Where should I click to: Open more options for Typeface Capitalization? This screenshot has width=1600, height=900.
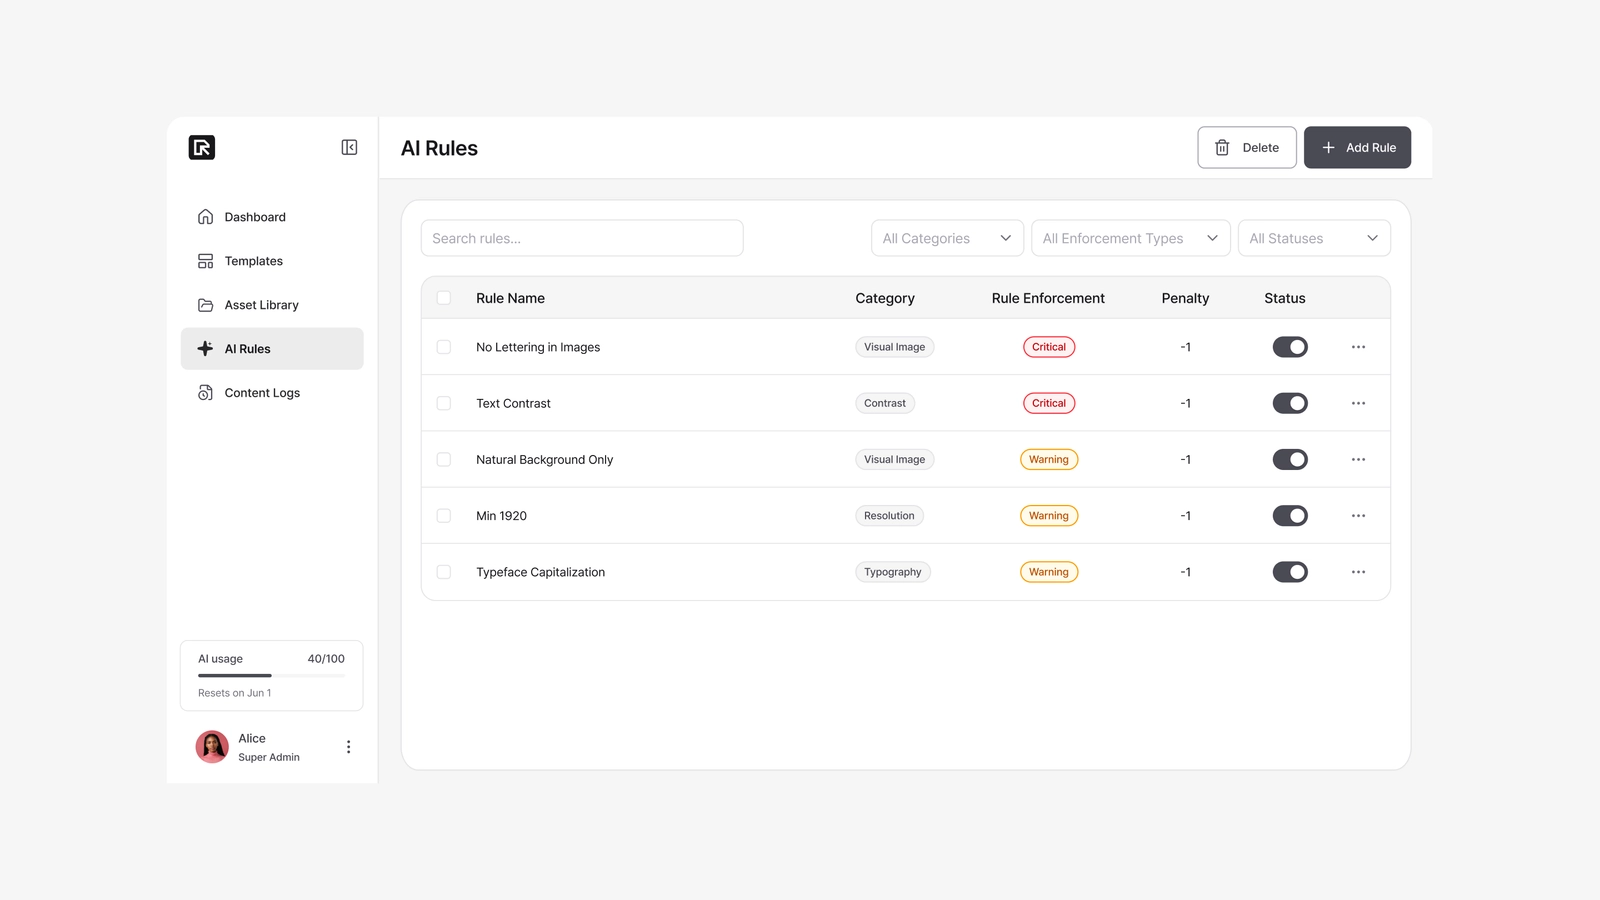(x=1358, y=572)
